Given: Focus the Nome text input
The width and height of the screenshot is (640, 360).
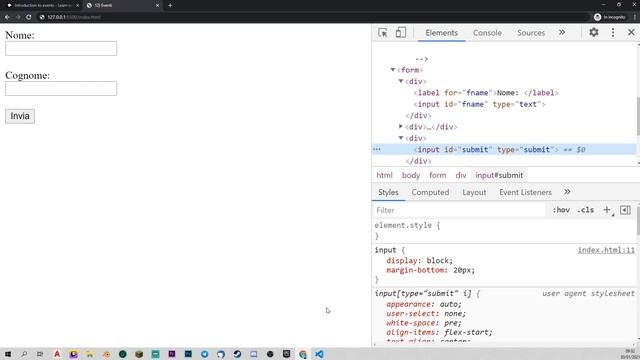Looking at the screenshot, I should (61, 48).
